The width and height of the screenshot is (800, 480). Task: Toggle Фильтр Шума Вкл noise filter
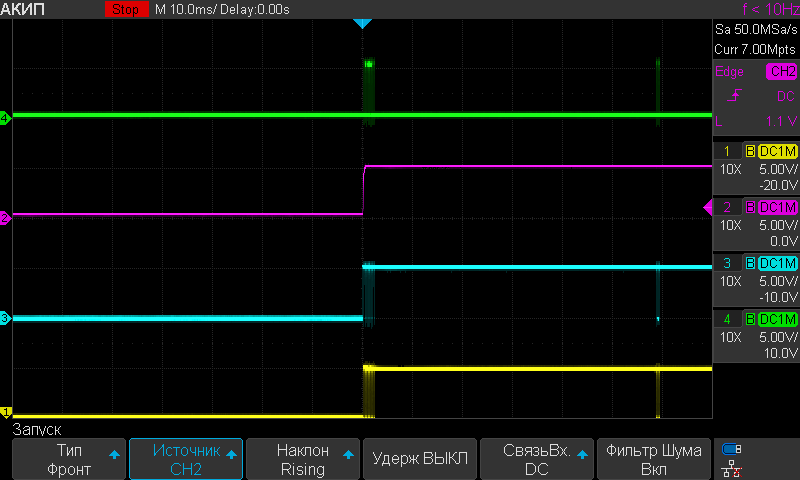click(x=654, y=459)
